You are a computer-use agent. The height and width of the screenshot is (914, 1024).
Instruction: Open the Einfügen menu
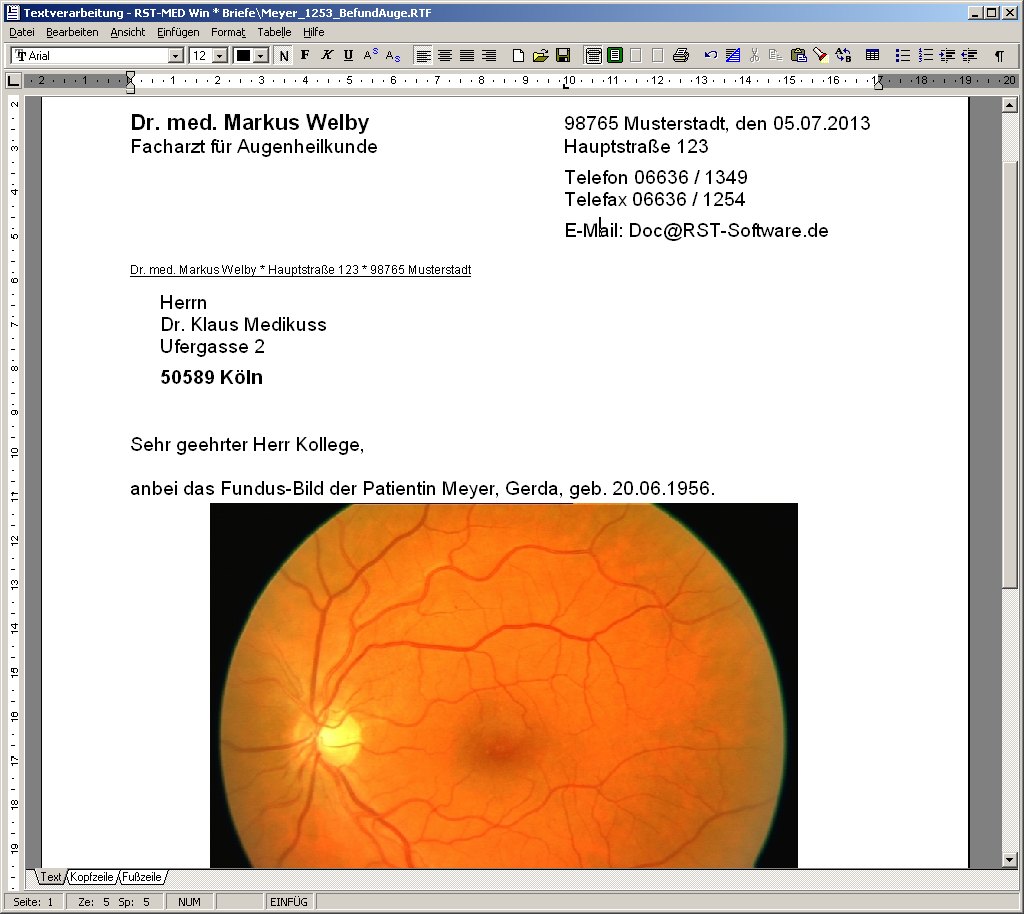(x=178, y=32)
